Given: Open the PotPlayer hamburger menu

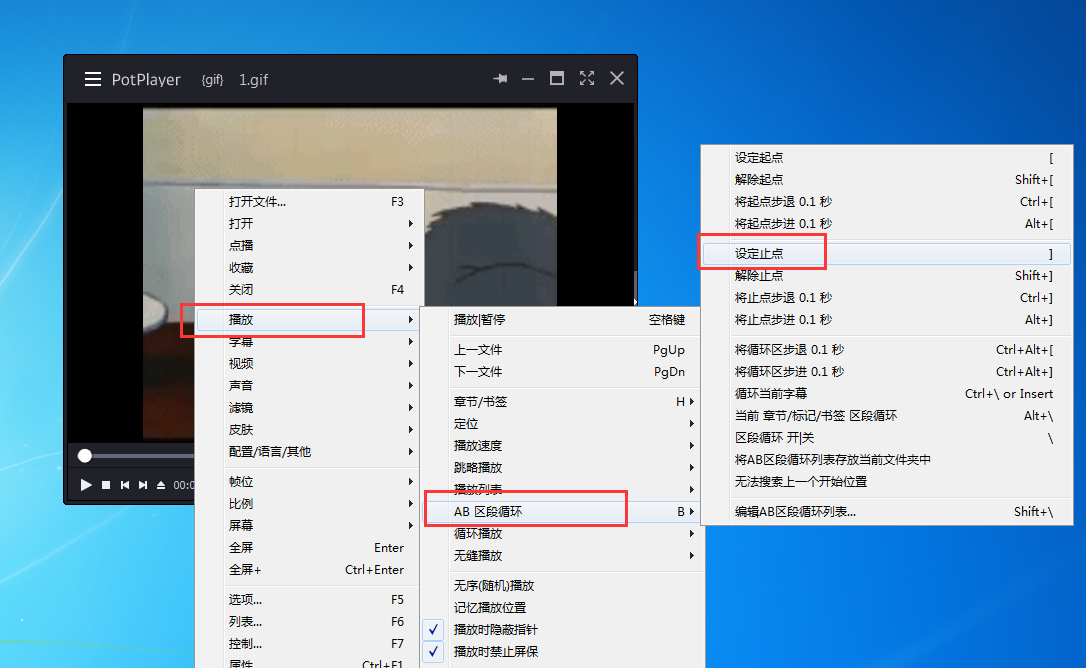Looking at the screenshot, I should click(93, 78).
